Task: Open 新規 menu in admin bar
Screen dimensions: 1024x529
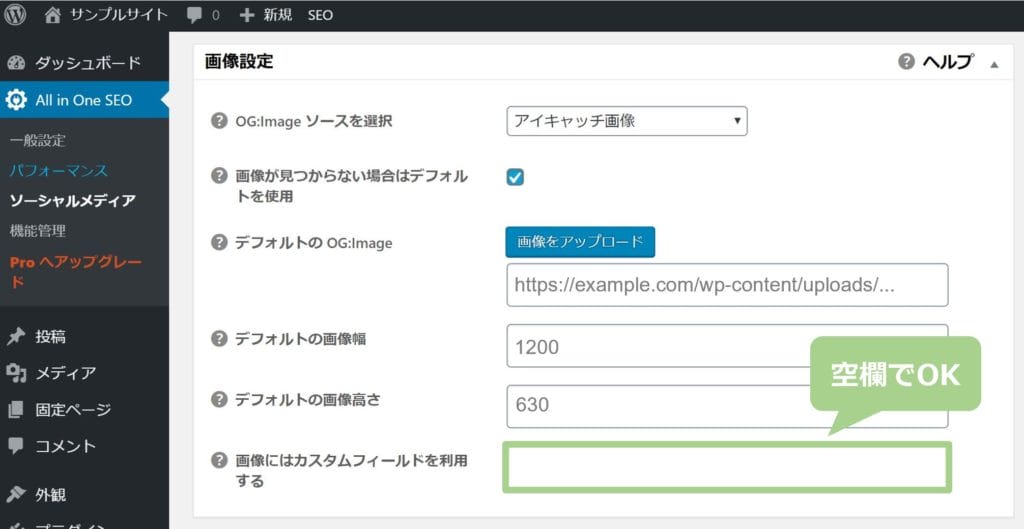Action: click(x=278, y=15)
